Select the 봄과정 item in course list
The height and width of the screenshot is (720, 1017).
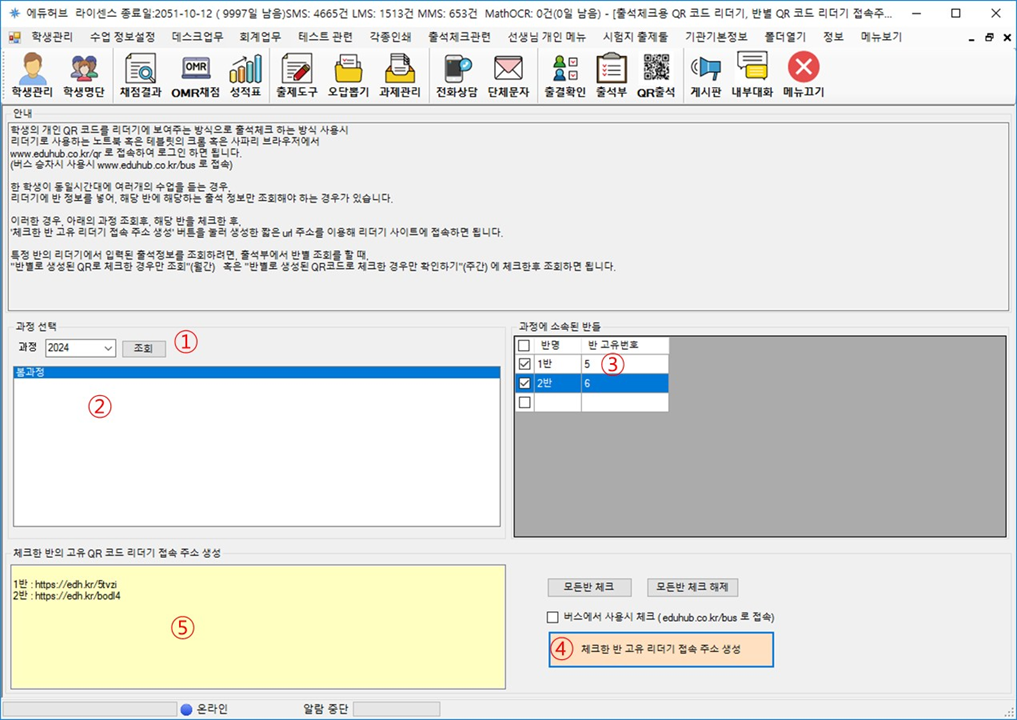pos(255,372)
